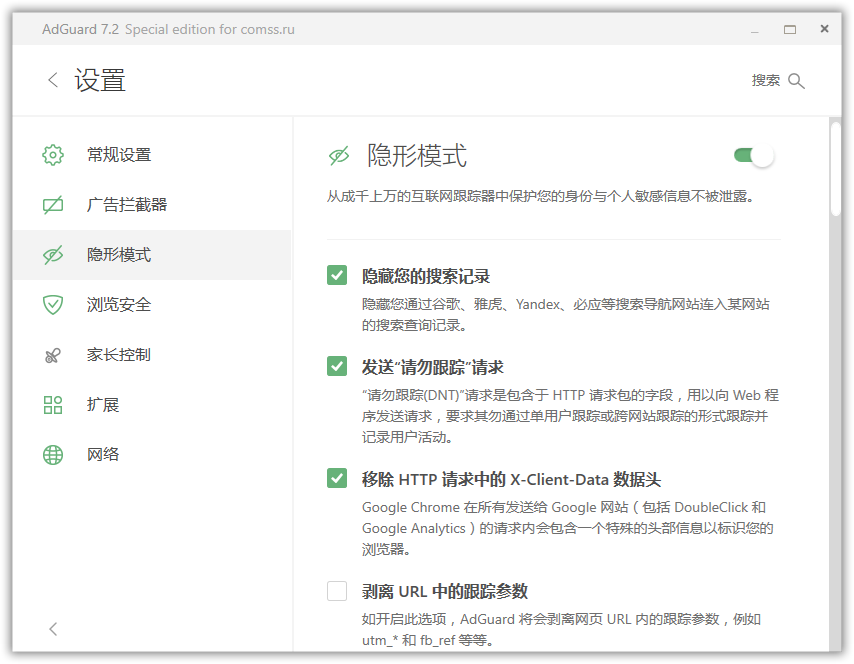
Task: Enable 剥离 URL 中的跟踪参数 checkbox
Action: click(337, 590)
